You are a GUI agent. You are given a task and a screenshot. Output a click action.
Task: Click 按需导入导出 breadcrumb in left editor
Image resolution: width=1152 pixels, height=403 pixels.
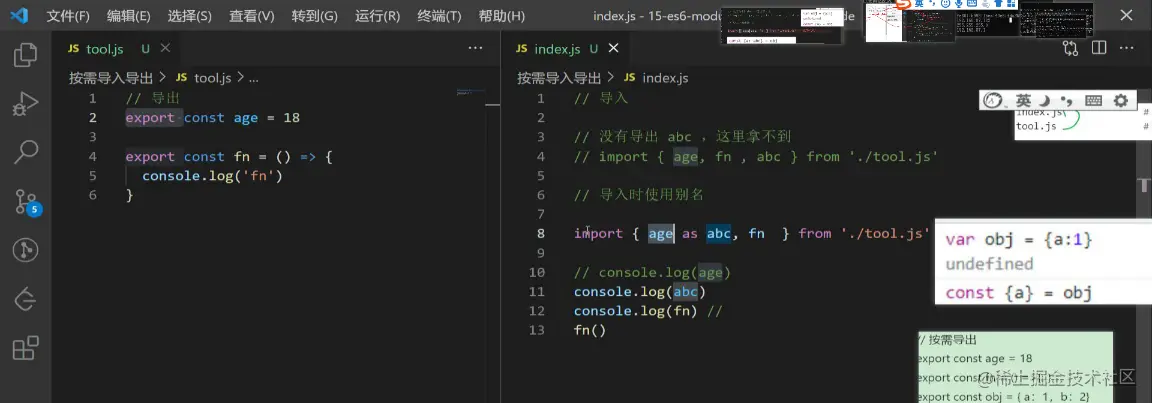point(112,78)
